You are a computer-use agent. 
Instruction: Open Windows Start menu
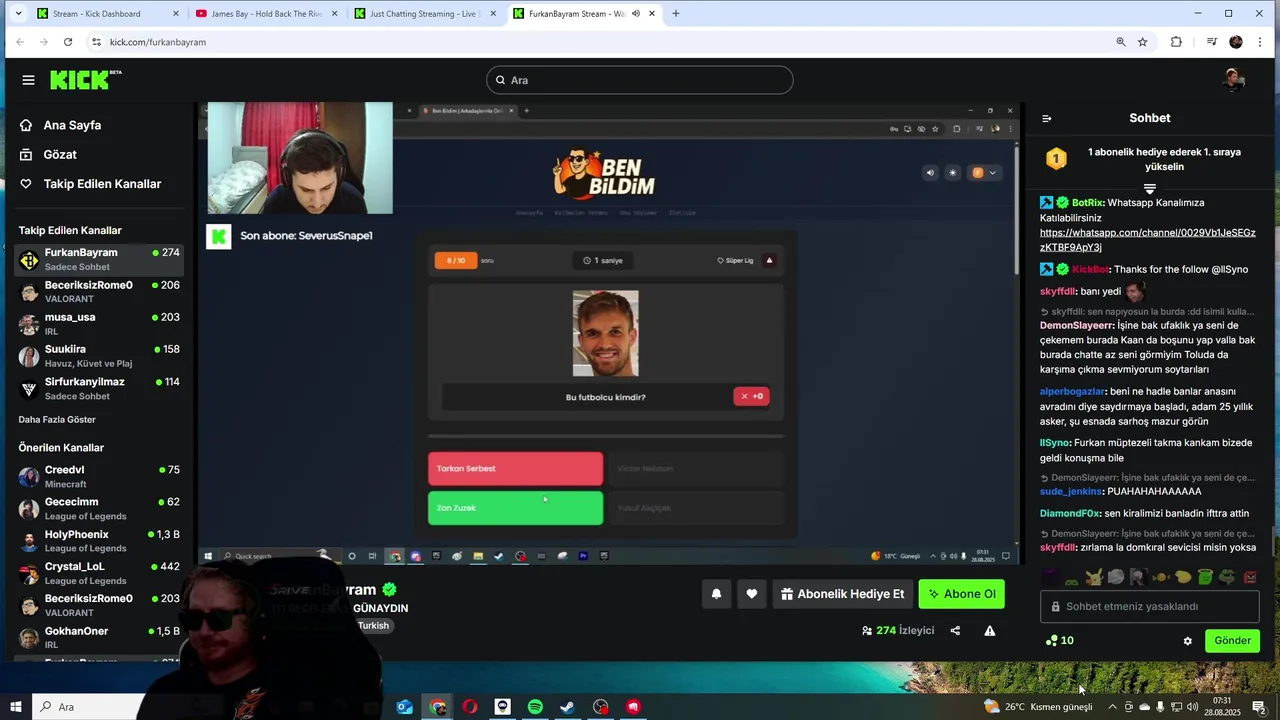pos(16,707)
